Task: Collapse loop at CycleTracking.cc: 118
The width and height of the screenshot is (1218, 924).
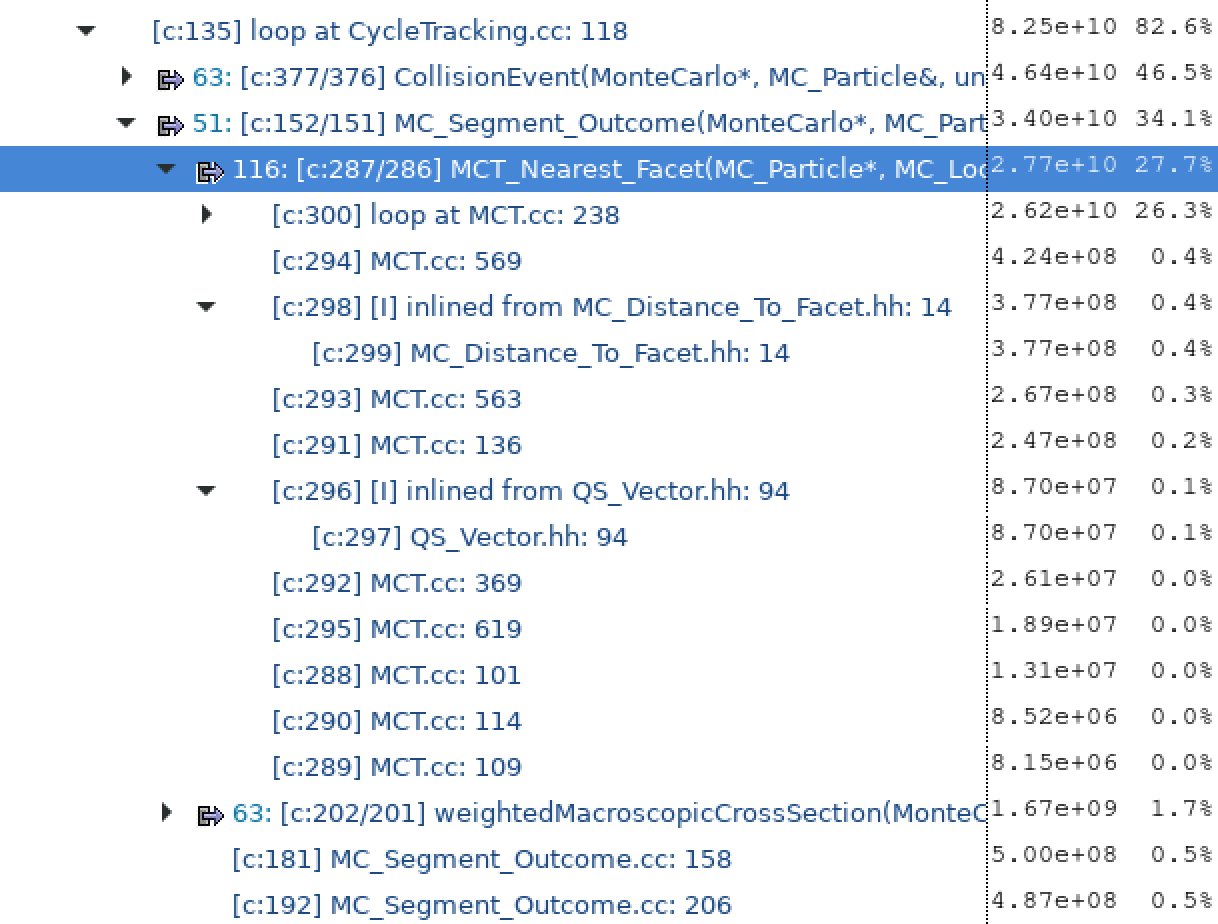Action: pyautogui.click(x=86, y=31)
